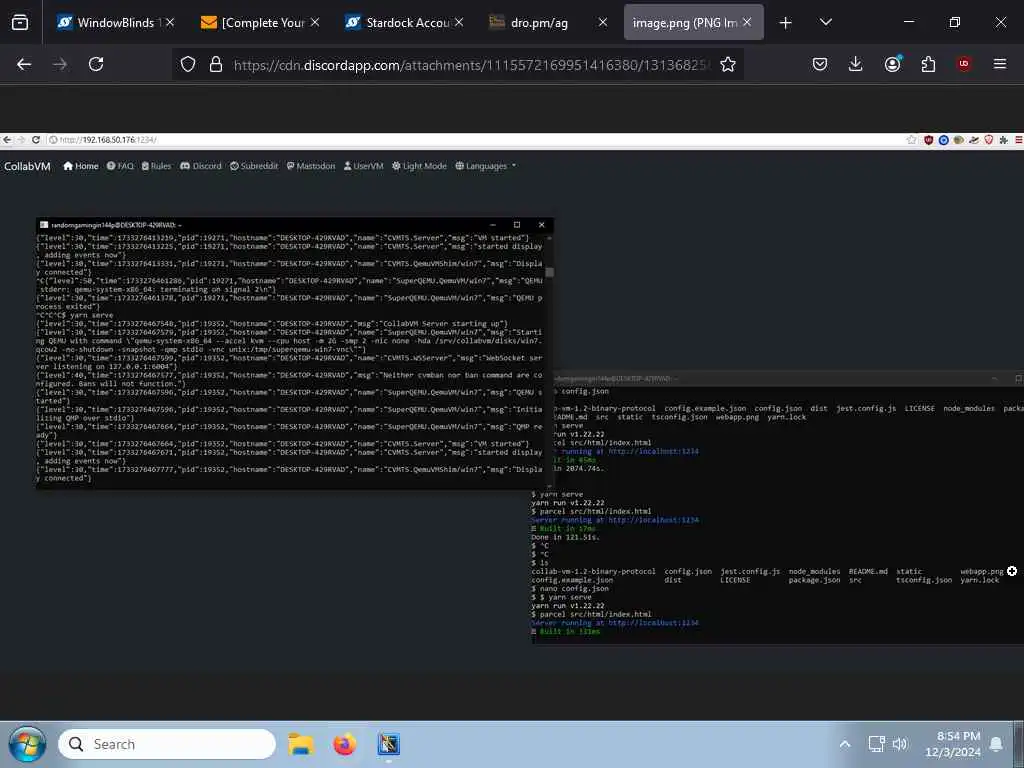
Task: Open the Pocket save icon
Action: coord(820,64)
